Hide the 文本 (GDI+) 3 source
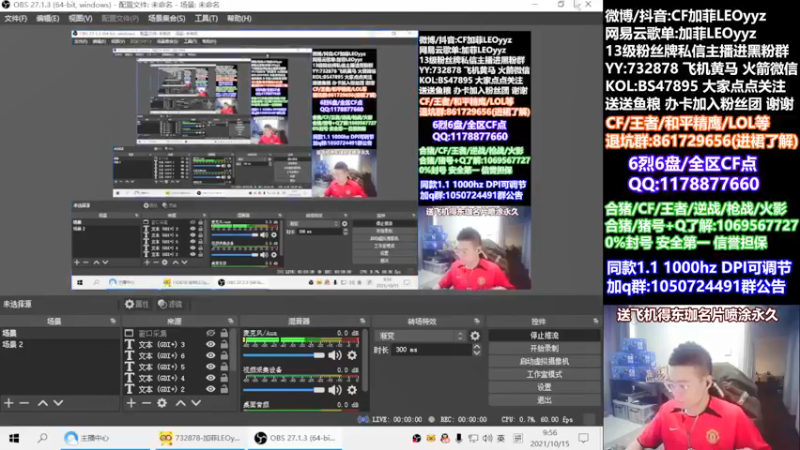This screenshot has height=450, width=800. [211, 344]
